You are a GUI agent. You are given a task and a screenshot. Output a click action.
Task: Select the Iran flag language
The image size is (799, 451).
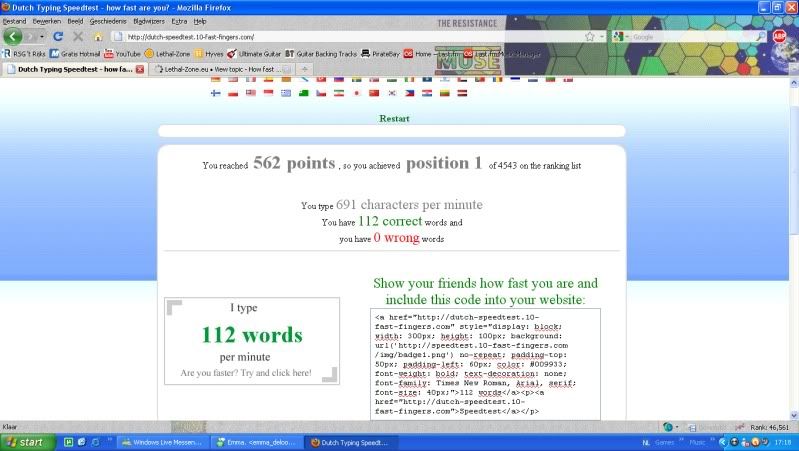click(339, 93)
